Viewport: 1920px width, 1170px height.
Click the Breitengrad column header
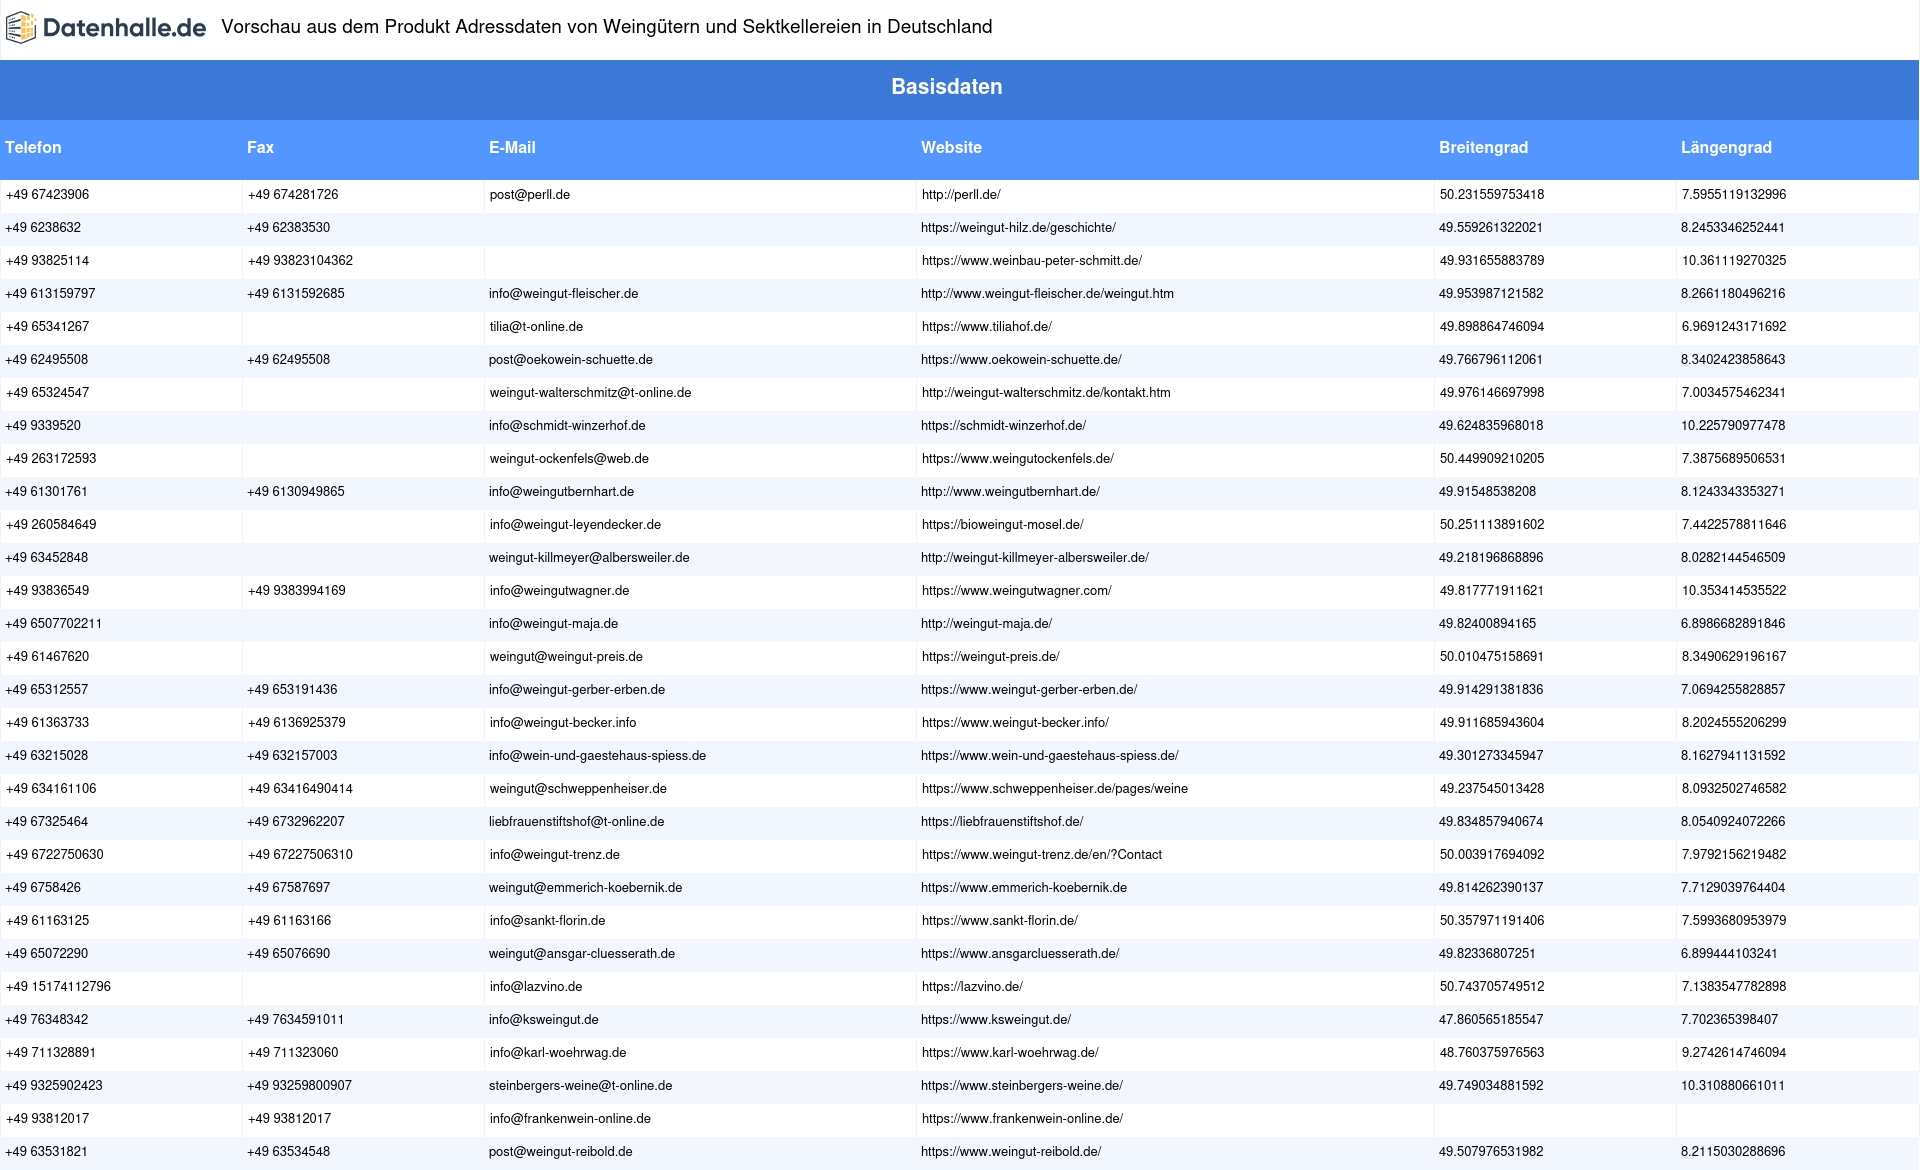click(1483, 147)
